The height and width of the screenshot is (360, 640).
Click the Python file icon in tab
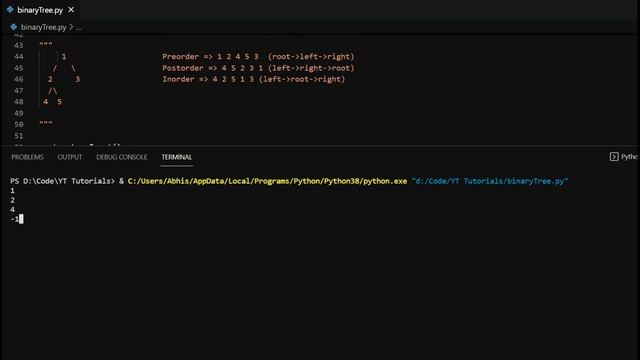[10, 9]
